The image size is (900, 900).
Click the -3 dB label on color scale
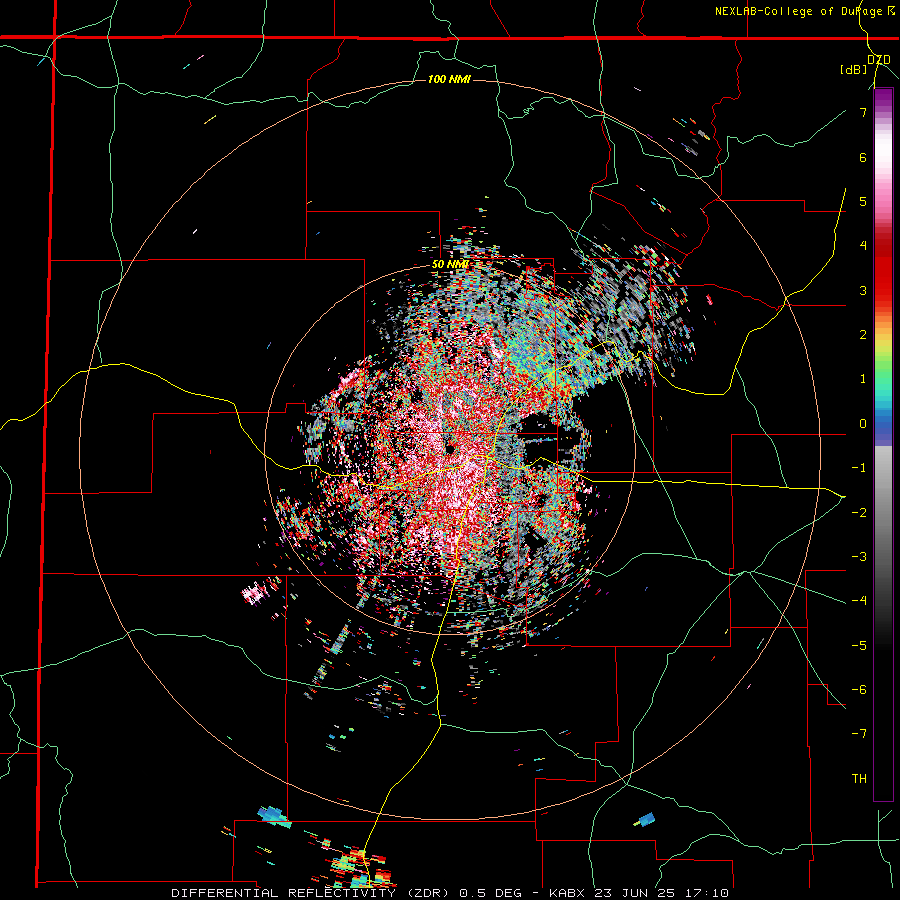point(859,557)
